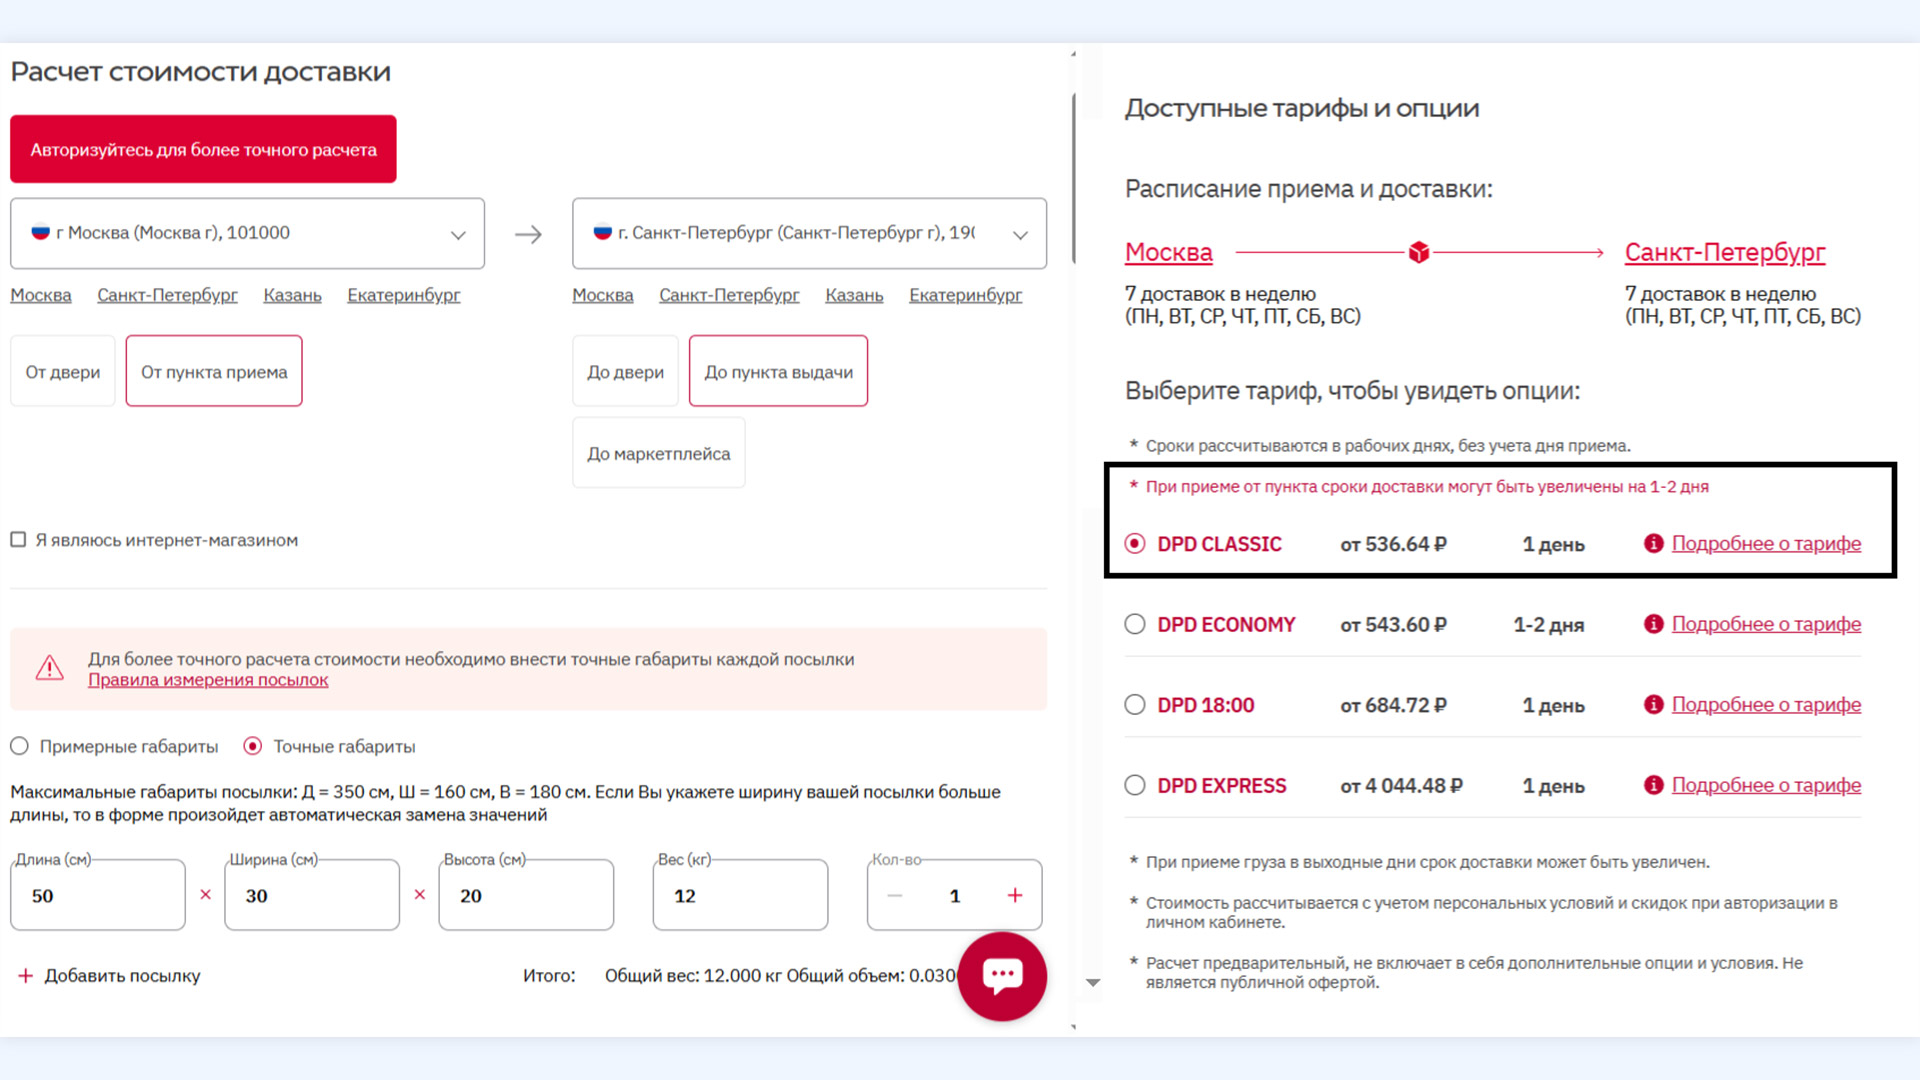
Task: Click the weight (Вес) input field
Action: click(740, 896)
